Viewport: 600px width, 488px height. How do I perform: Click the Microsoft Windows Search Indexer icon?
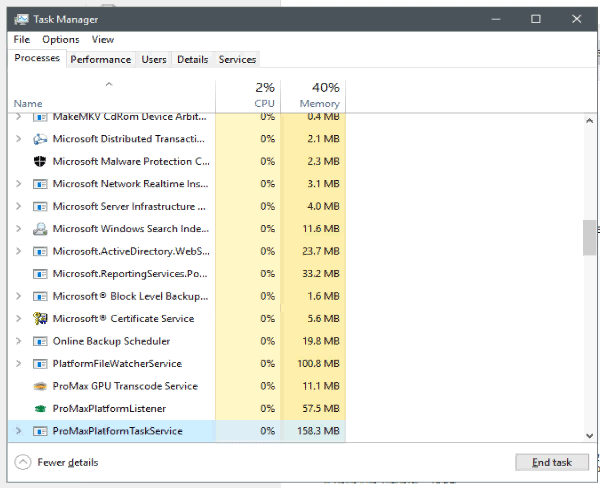40,229
